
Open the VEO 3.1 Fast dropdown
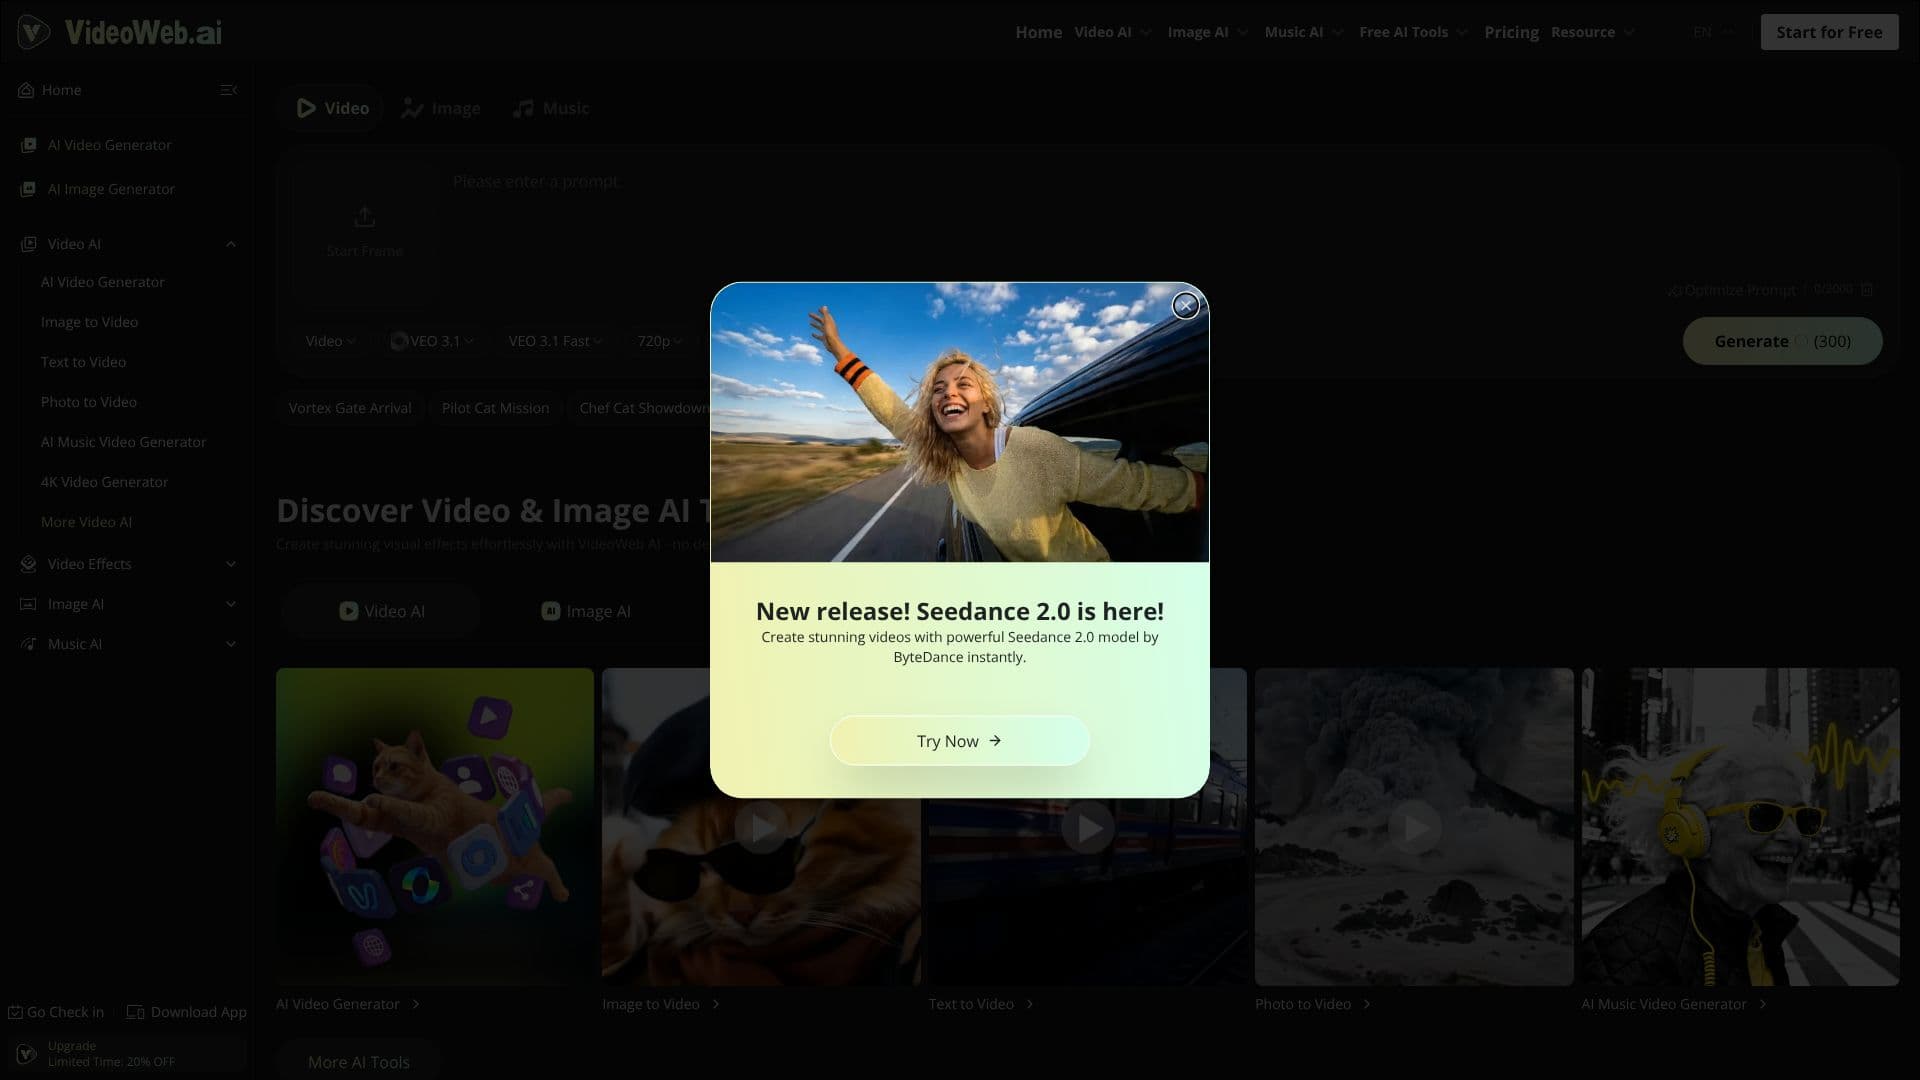coord(555,341)
